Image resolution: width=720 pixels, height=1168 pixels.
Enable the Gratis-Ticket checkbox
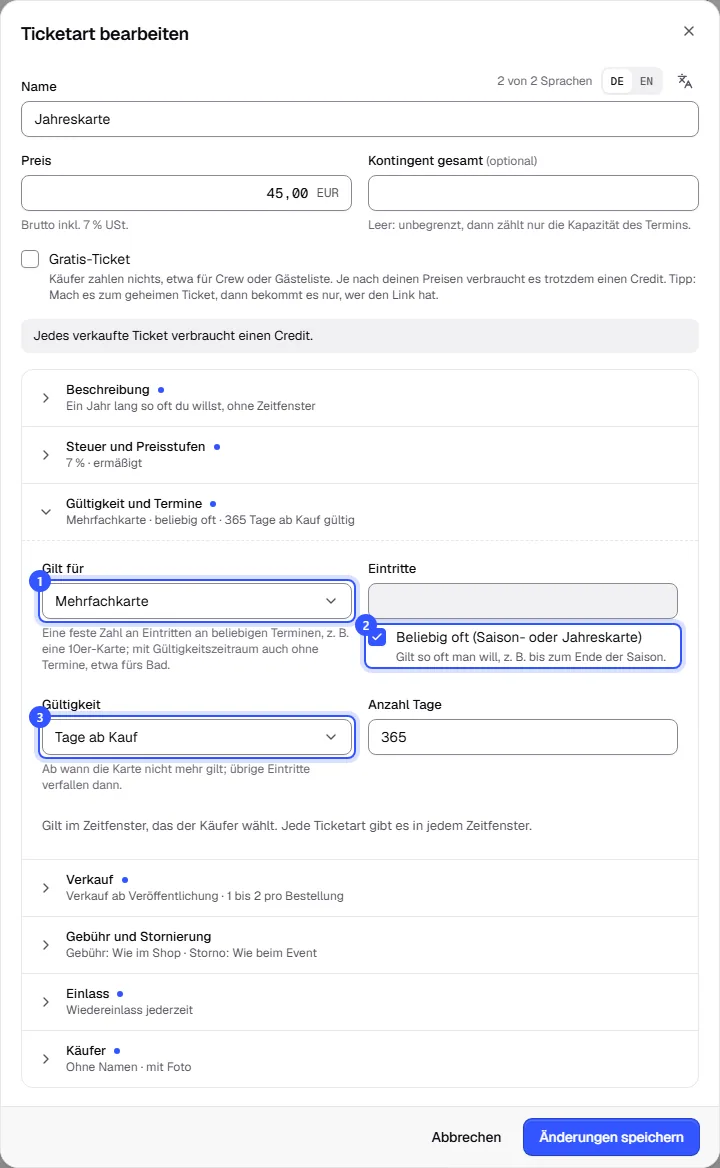[30, 259]
